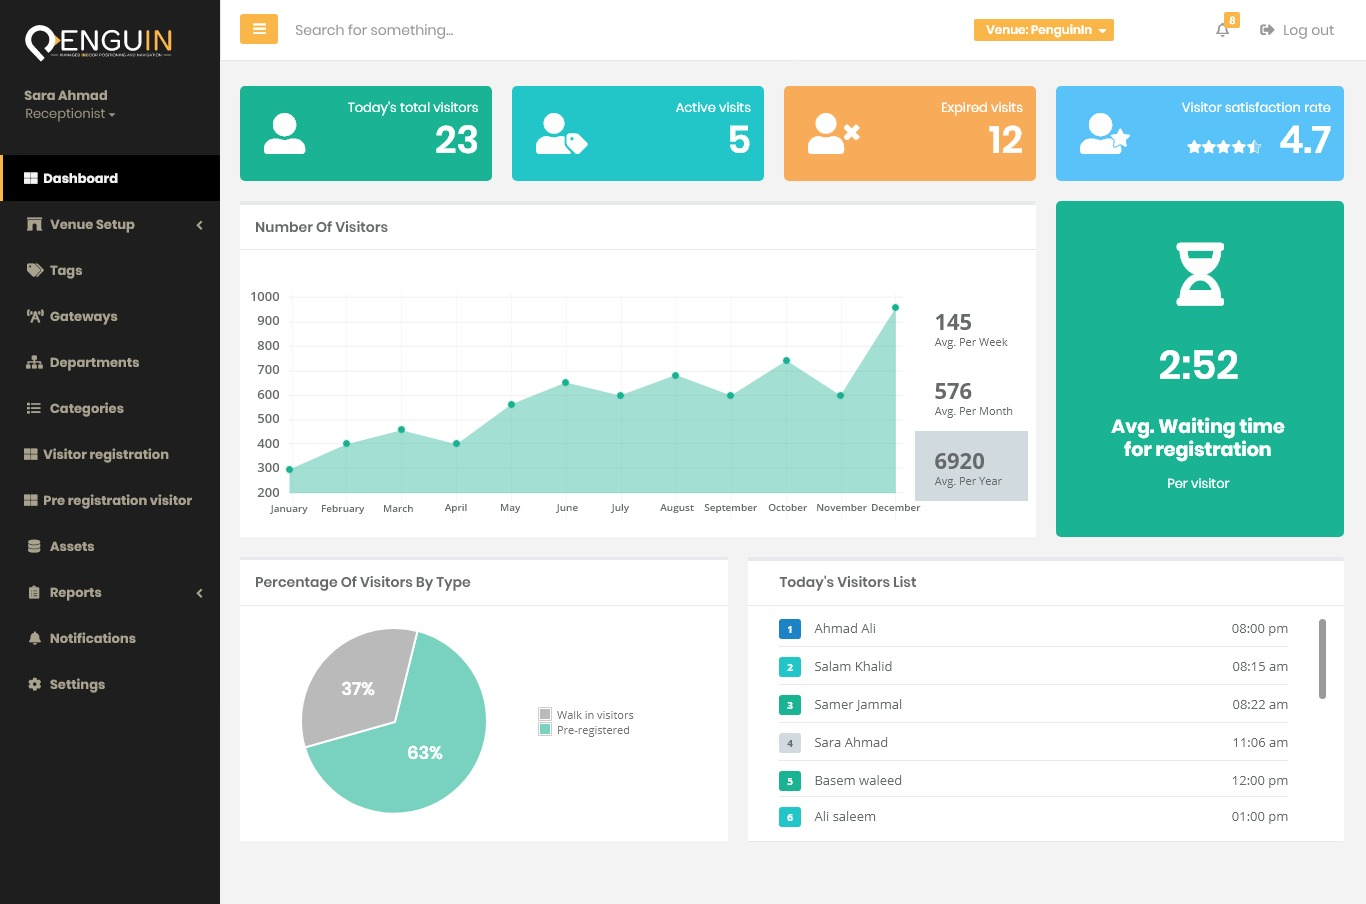This screenshot has width=1366, height=904.
Task: Open the Tags section from sidebar
Action: coord(65,270)
